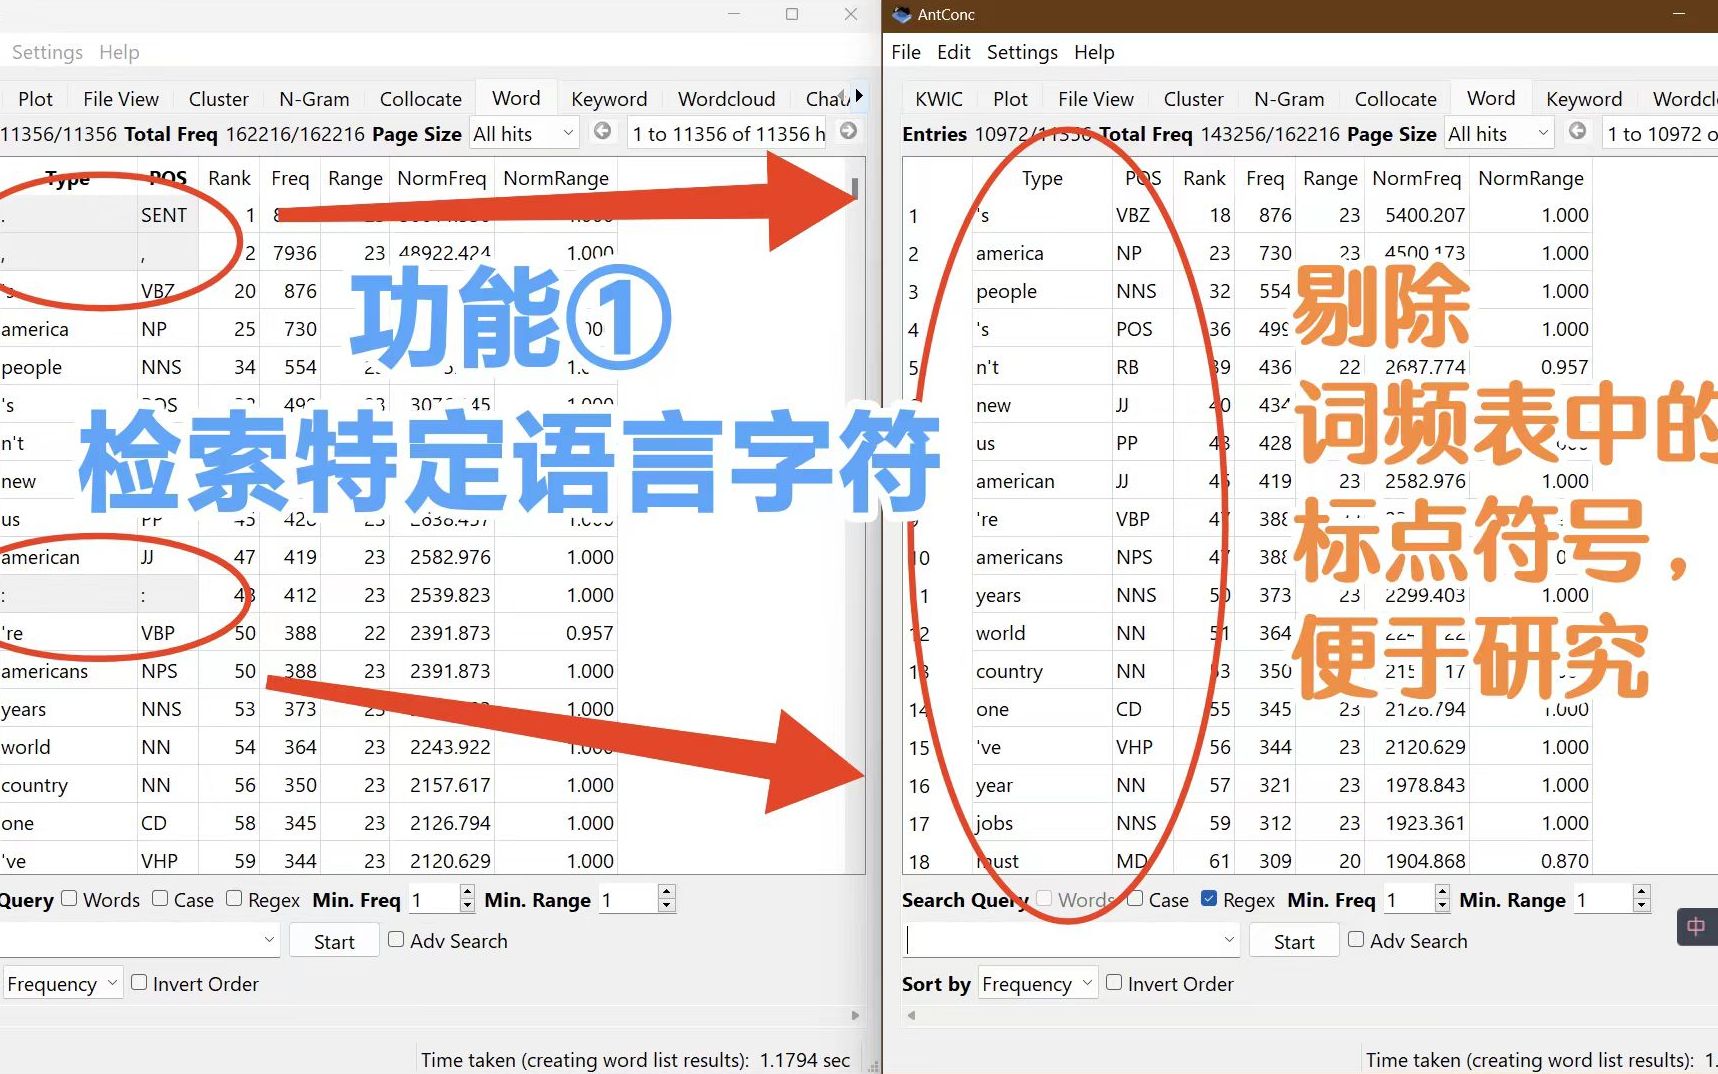
Task: Sort by Rank column header left window
Action: [x=229, y=178]
